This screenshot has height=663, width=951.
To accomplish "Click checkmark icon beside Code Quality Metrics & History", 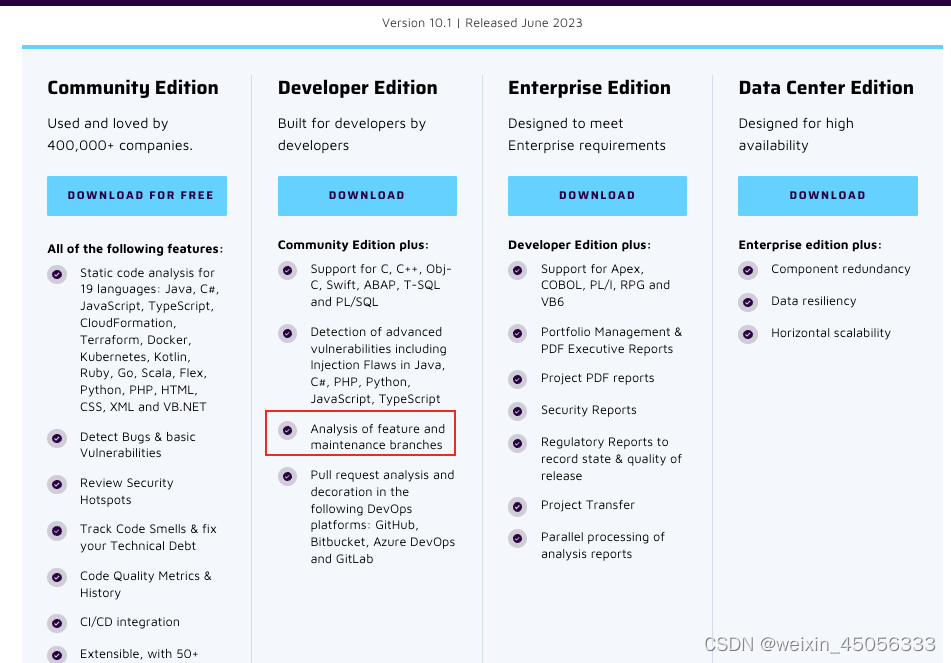I will [57, 577].
